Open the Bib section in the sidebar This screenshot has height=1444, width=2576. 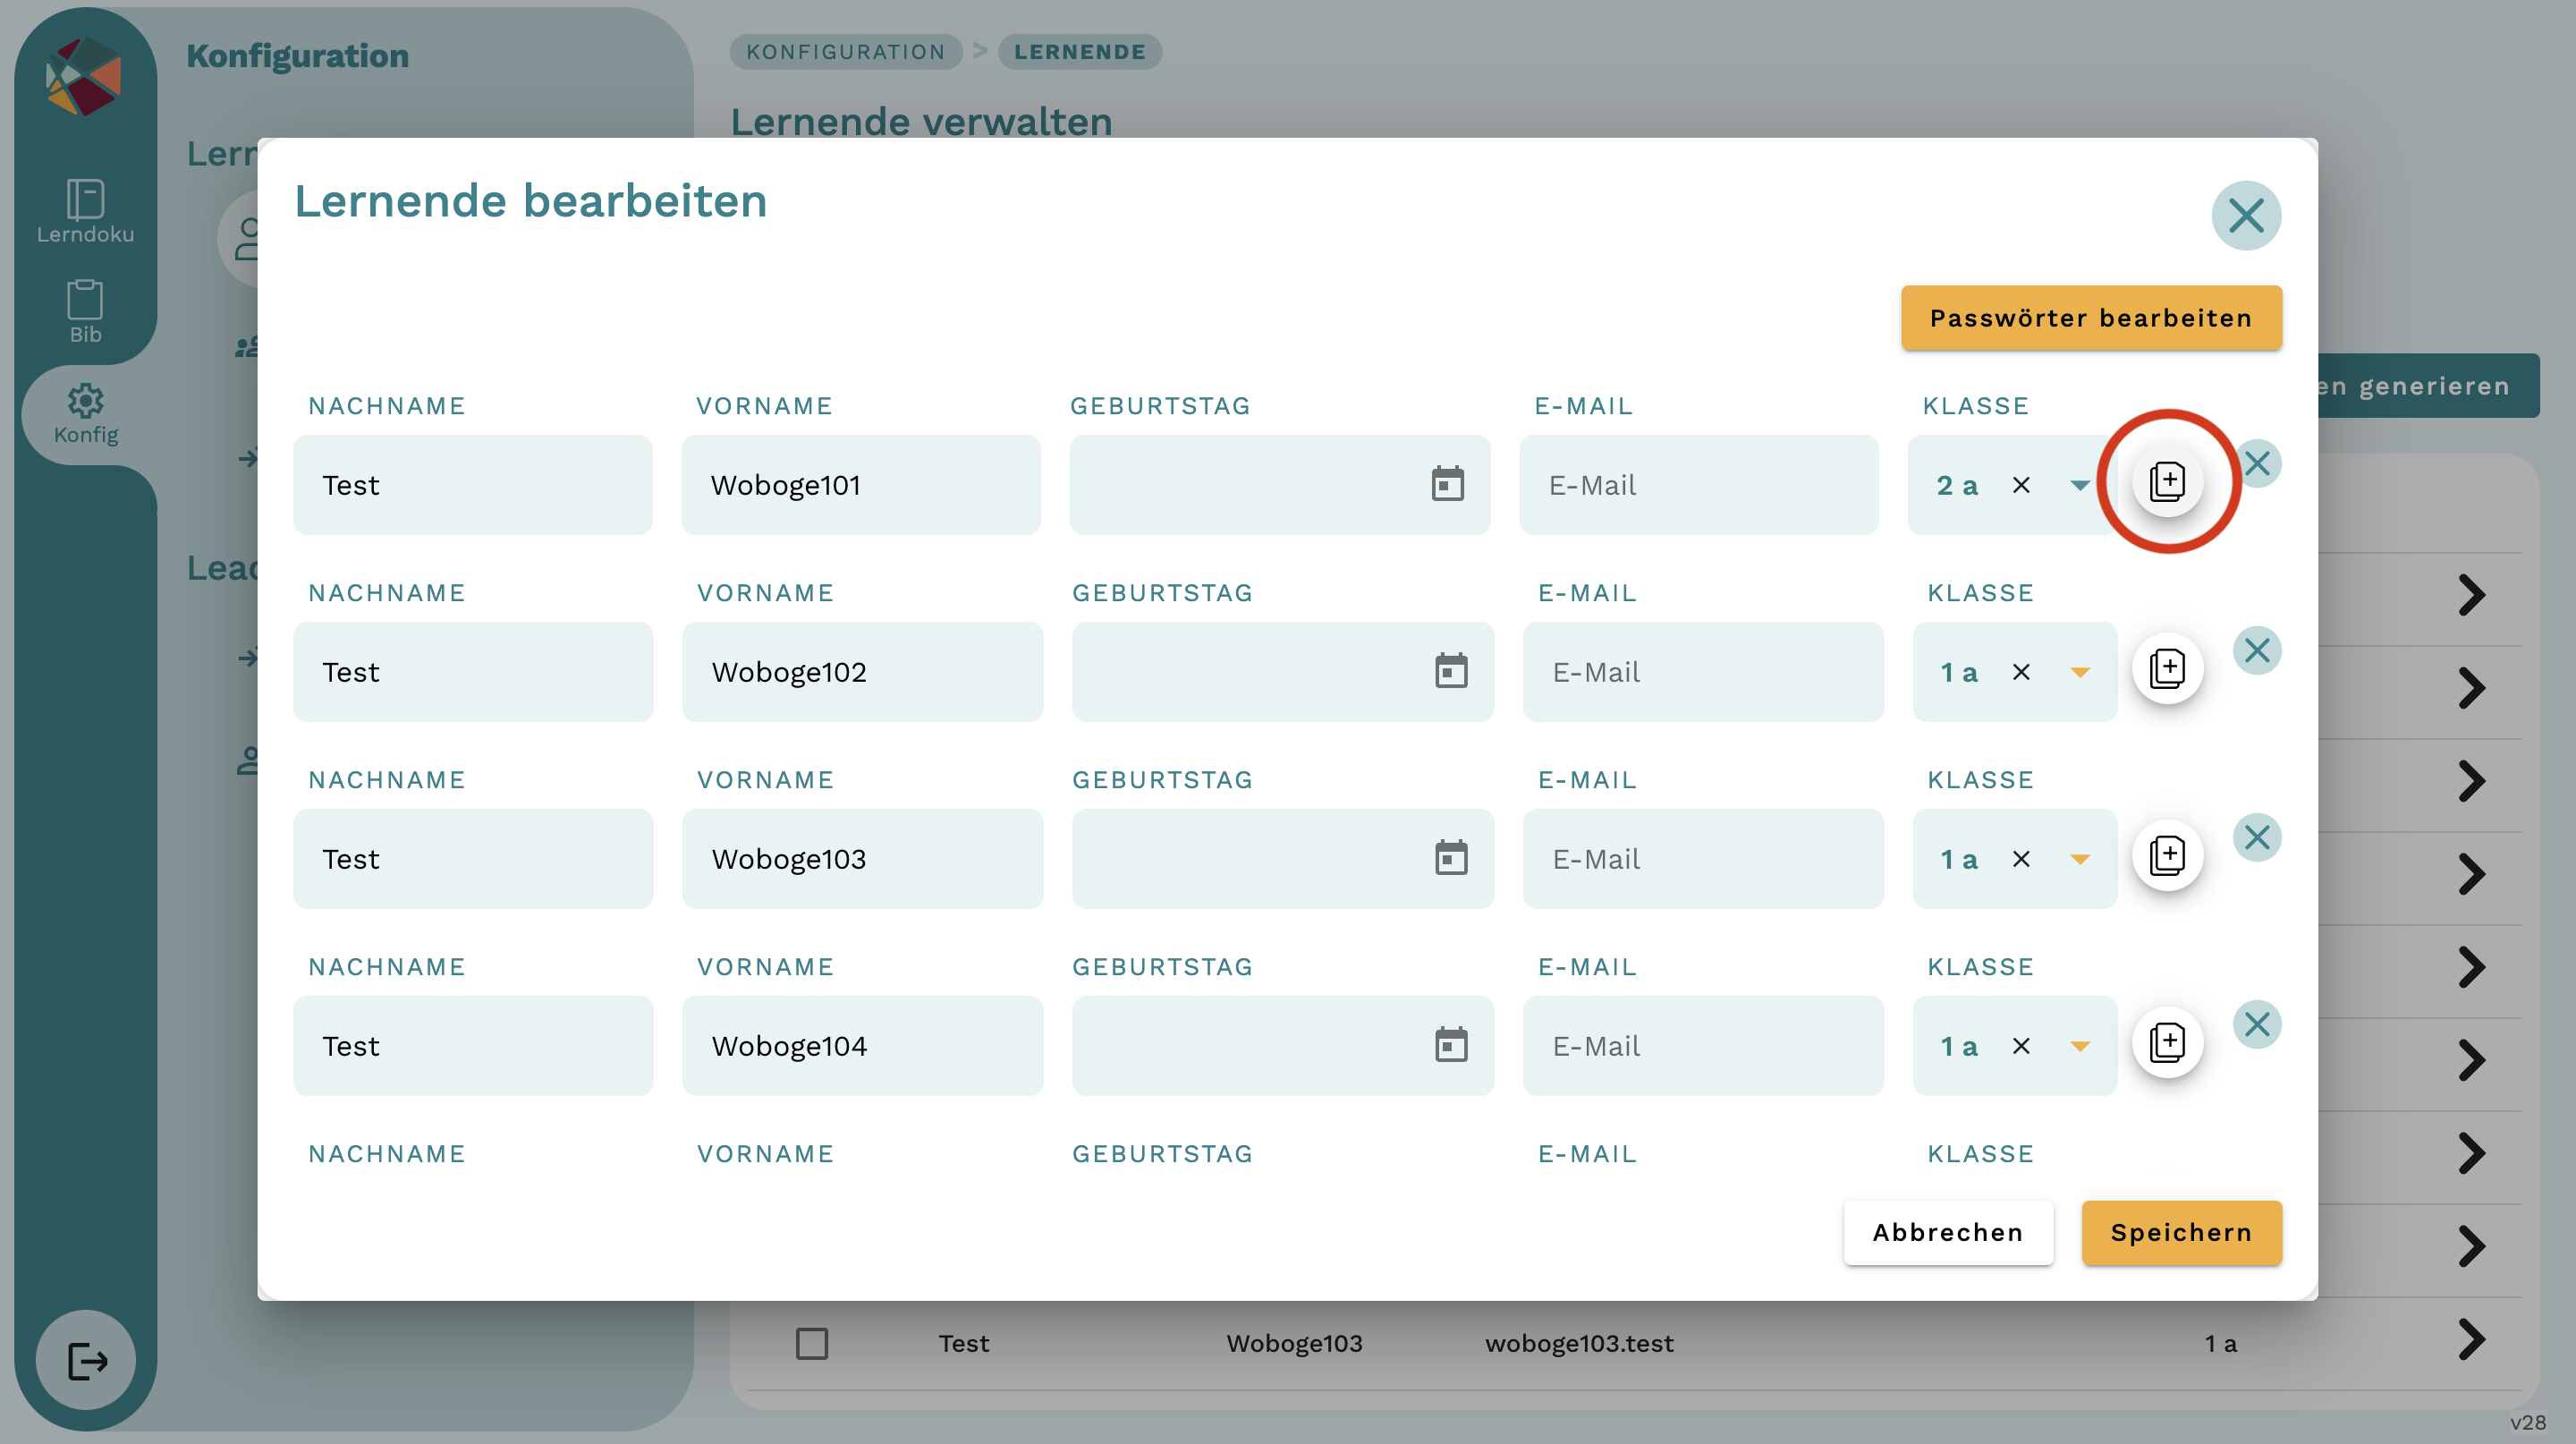[x=85, y=310]
